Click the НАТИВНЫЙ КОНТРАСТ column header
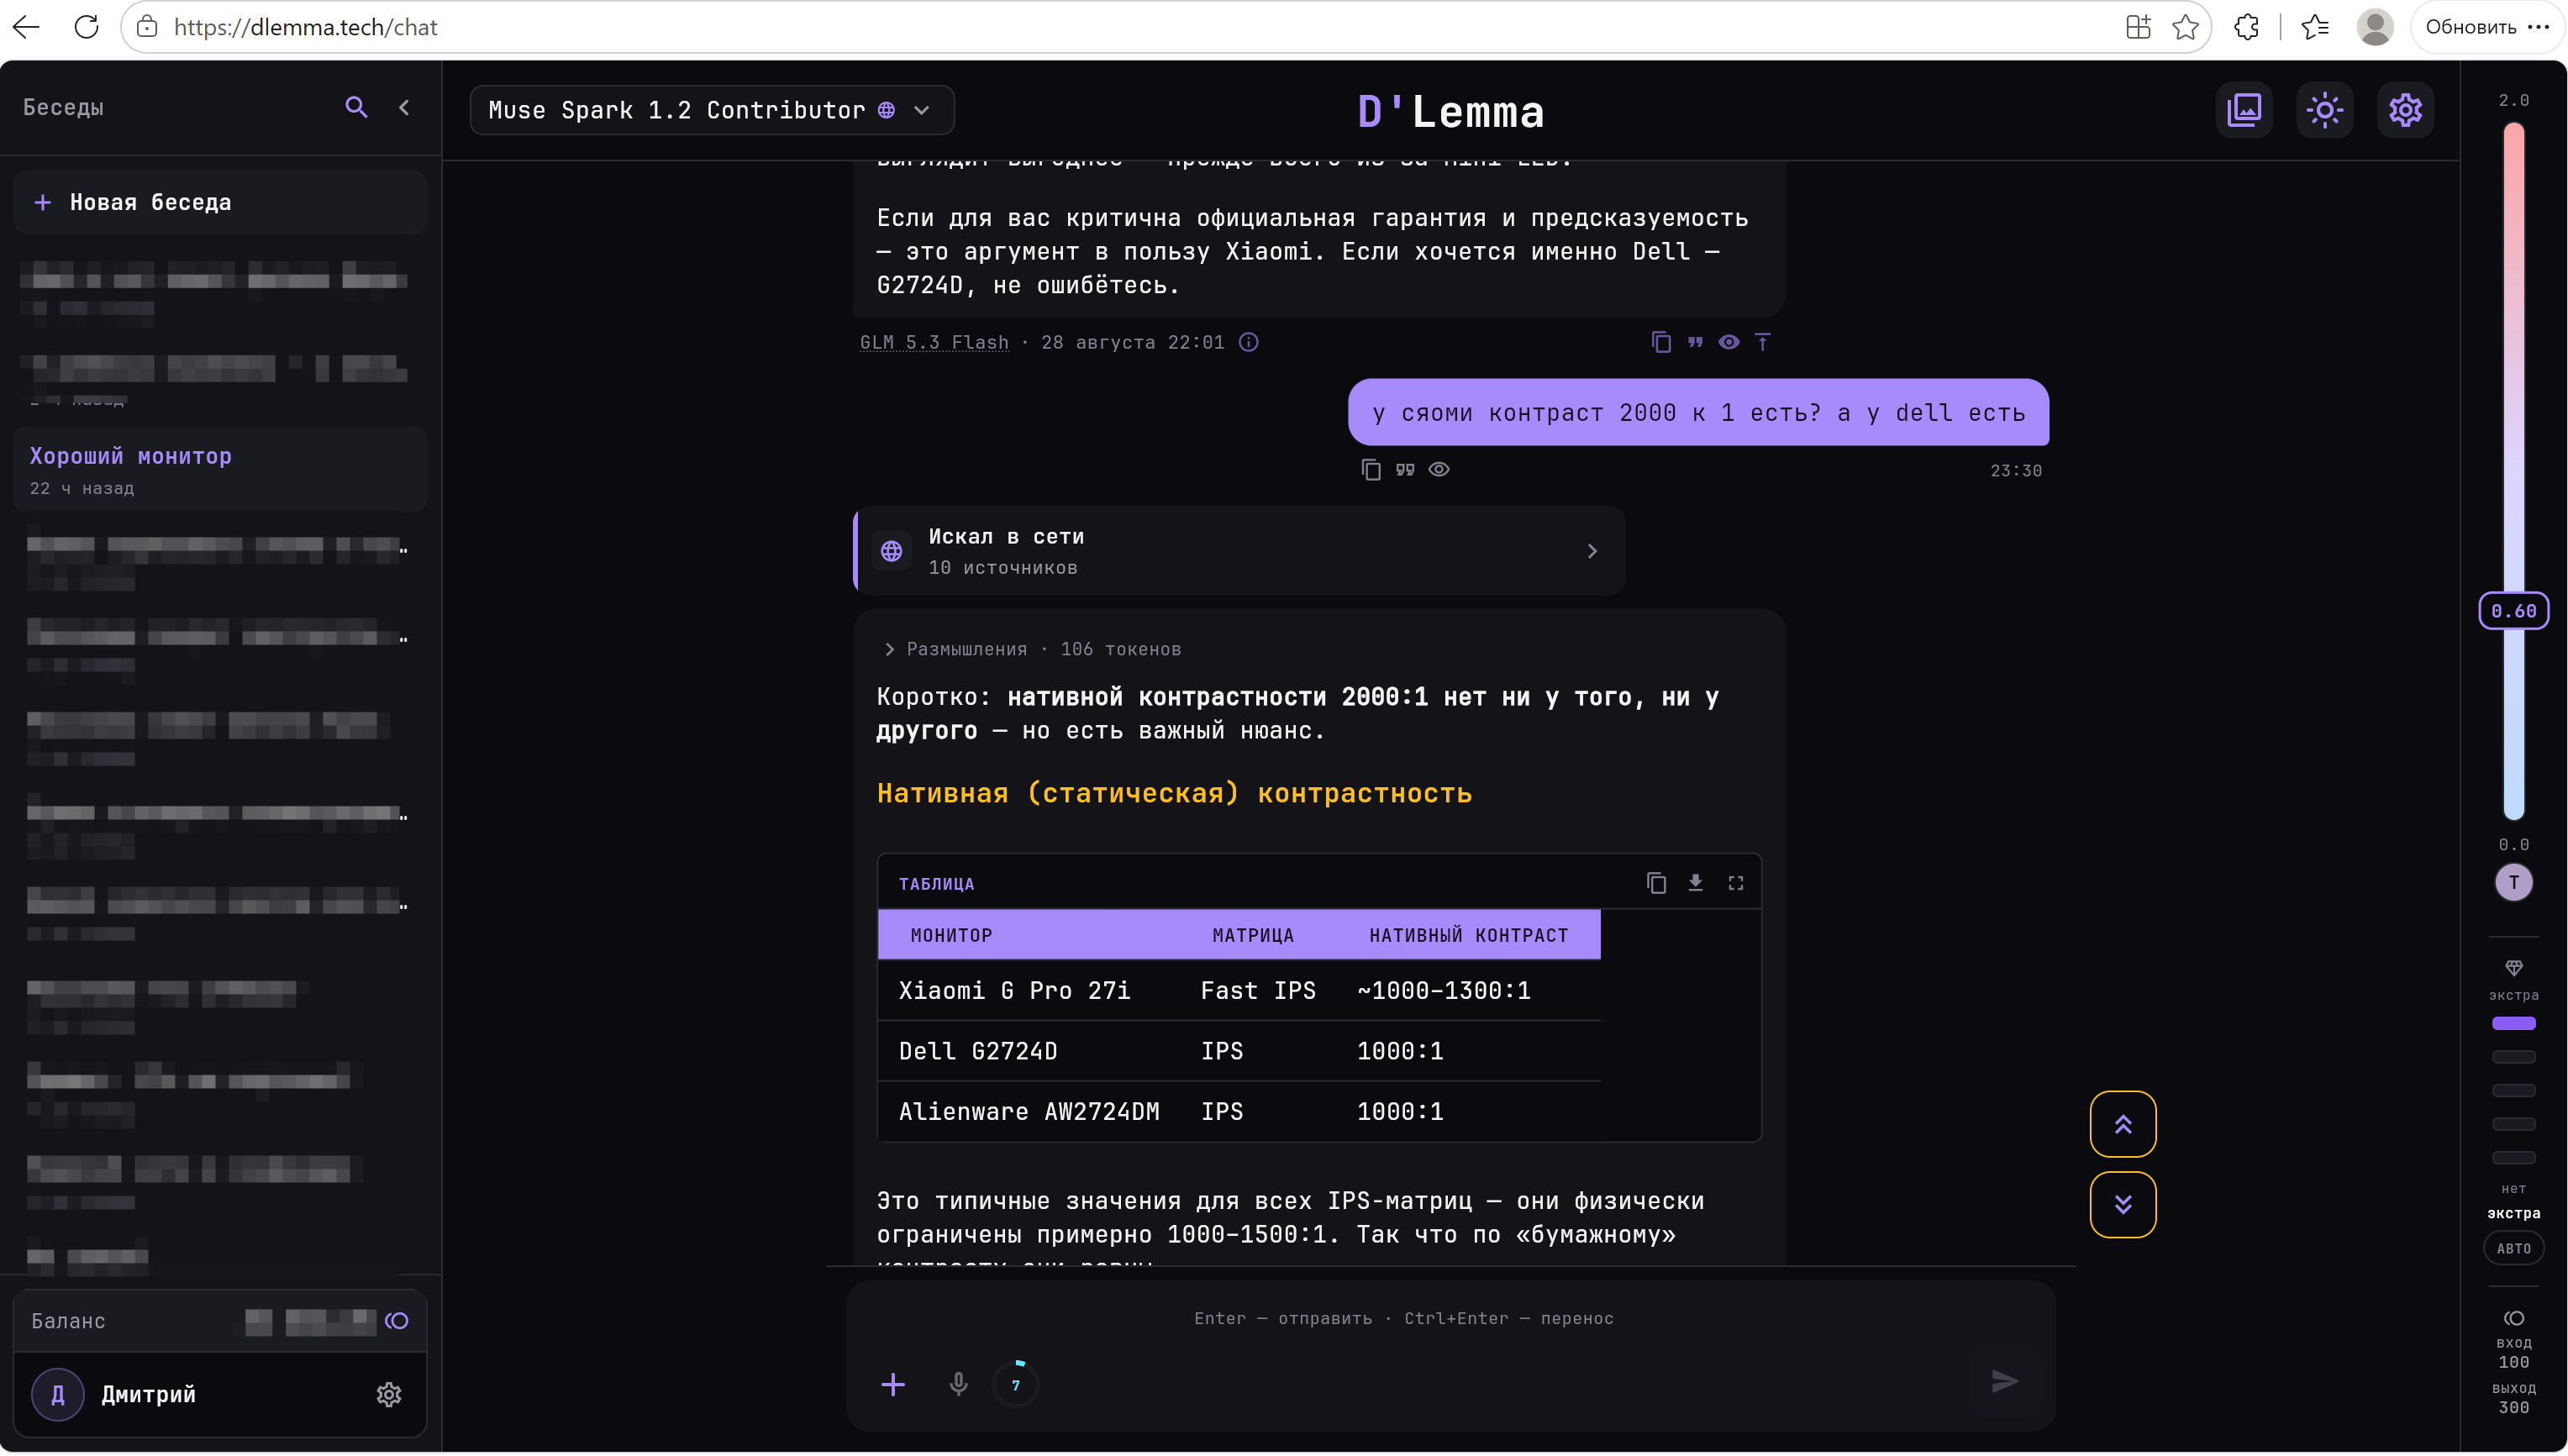 coord(1469,935)
